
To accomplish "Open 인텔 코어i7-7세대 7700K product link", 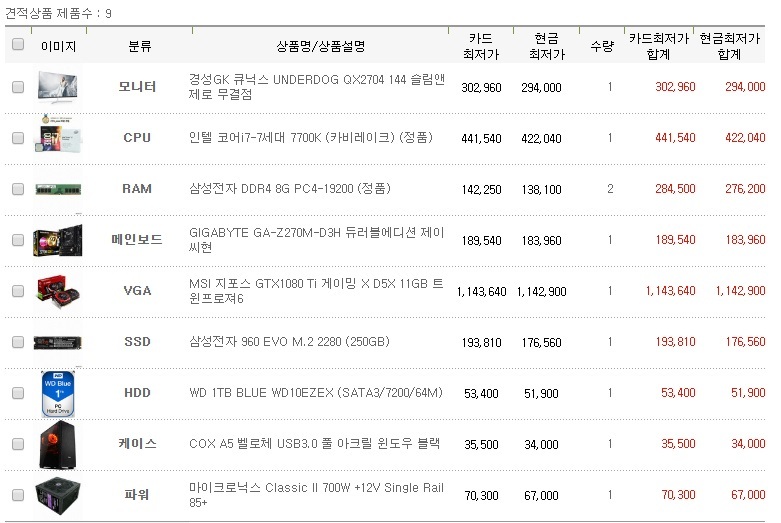I will (311, 137).
